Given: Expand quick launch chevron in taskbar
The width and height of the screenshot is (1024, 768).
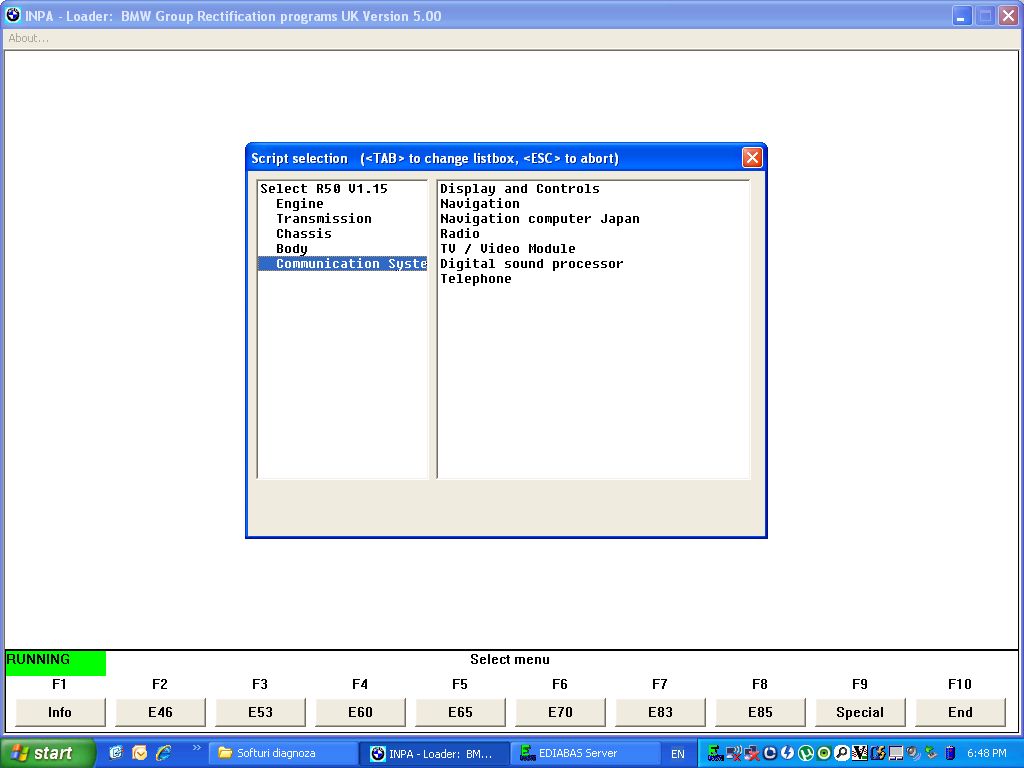Looking at the screenshot, I should click(196, 748).
